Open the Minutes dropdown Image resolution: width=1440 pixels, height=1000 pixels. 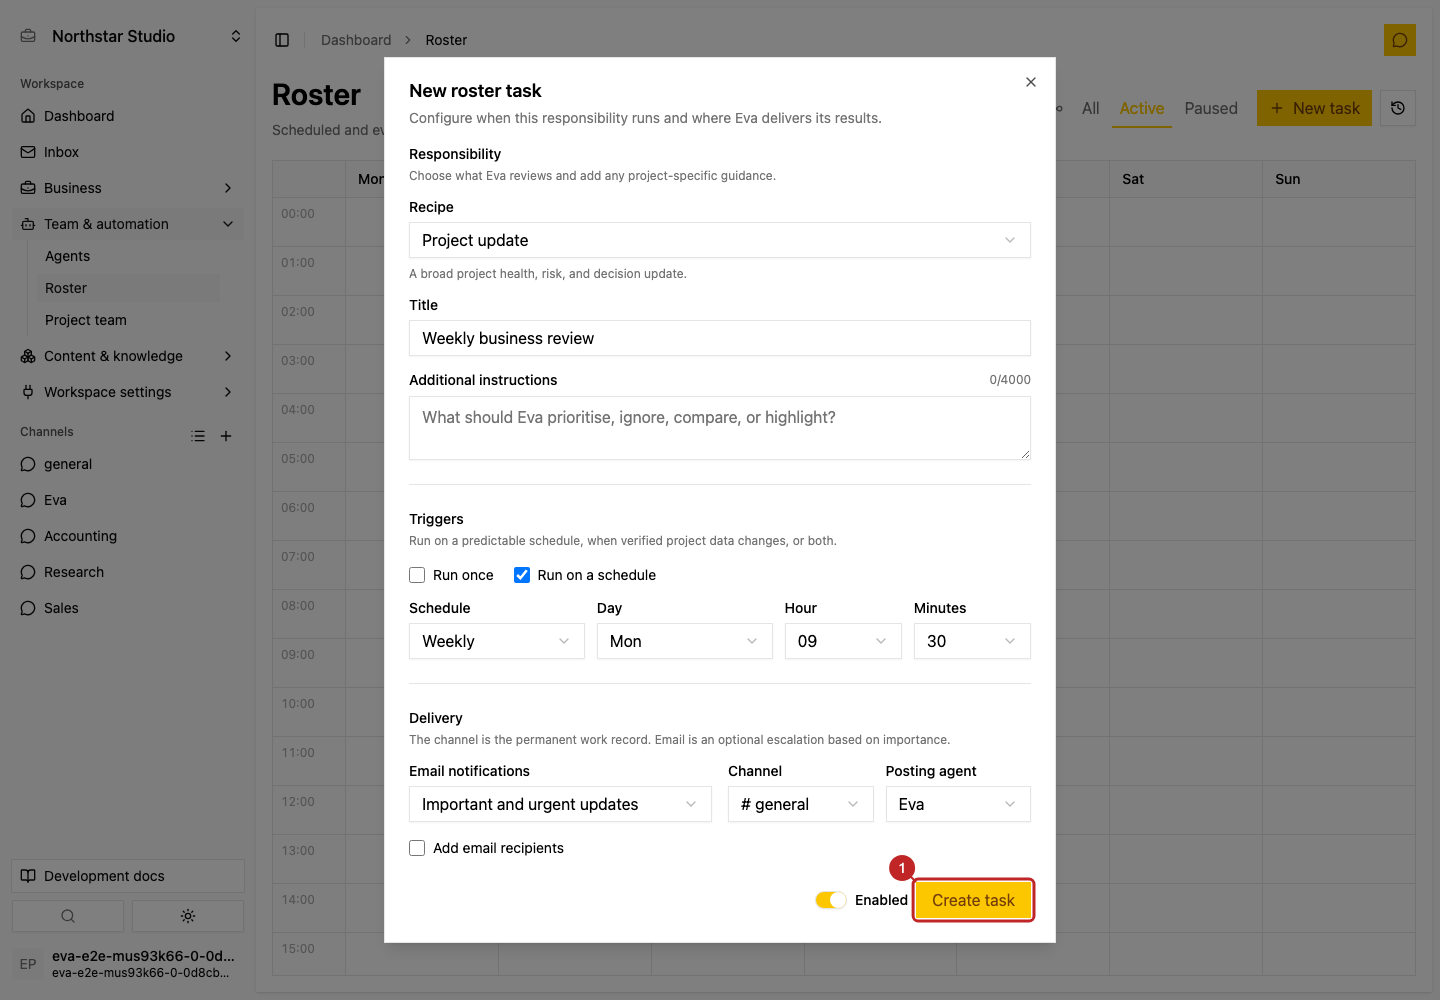click(x=972, y=641)
